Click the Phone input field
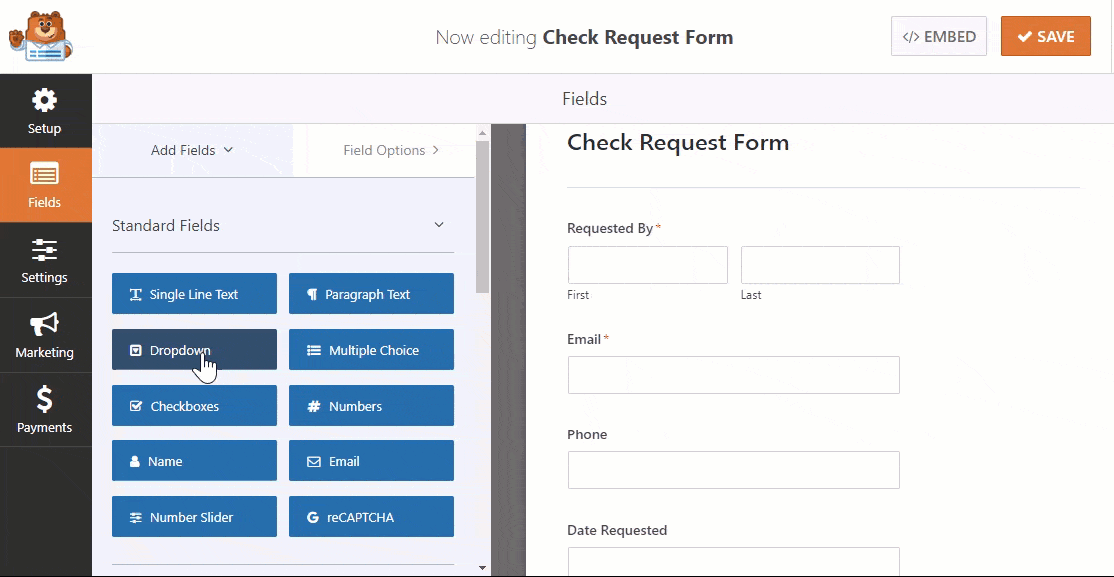The height and width of the screenshot is (577, 1114). click(733, 470)
